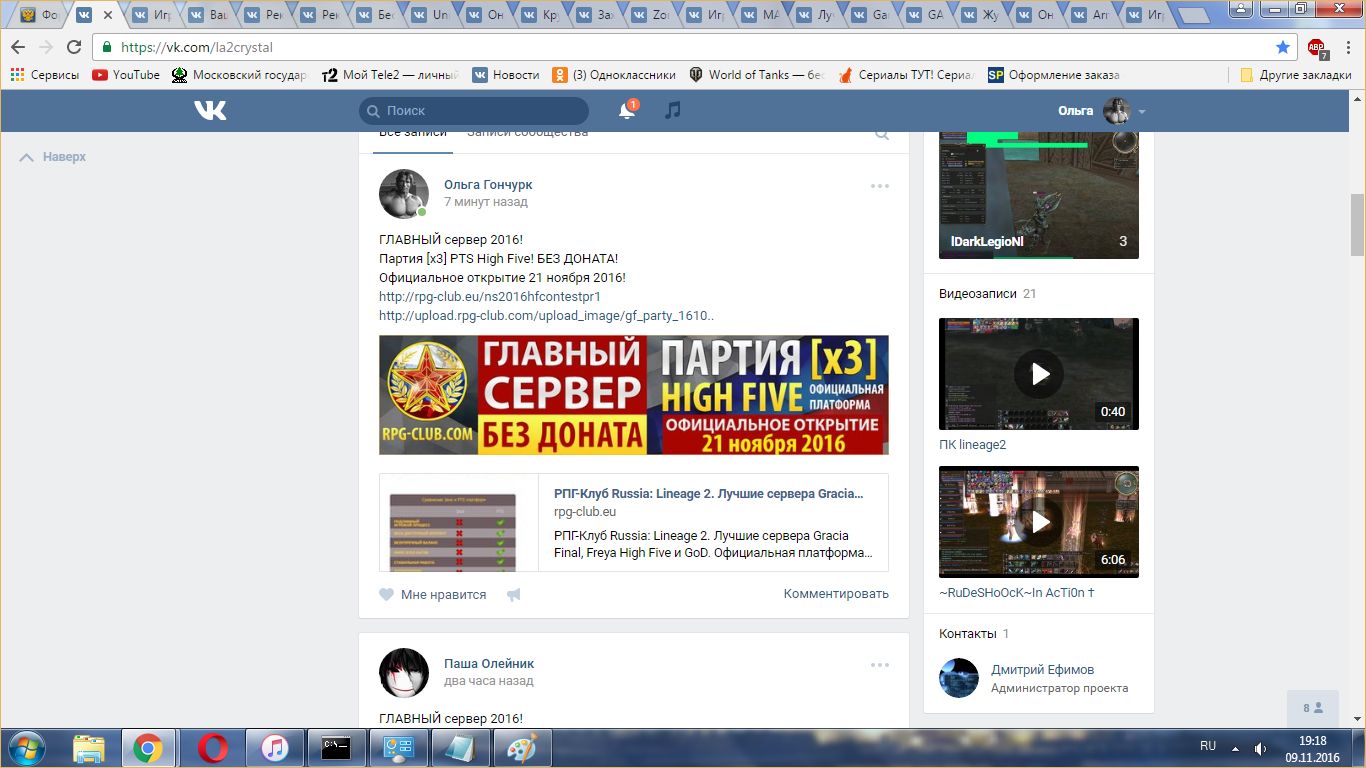Open the AdBlock extension icon
Viewport: 1366px width, 768px height.
[x=1317, y=47]
